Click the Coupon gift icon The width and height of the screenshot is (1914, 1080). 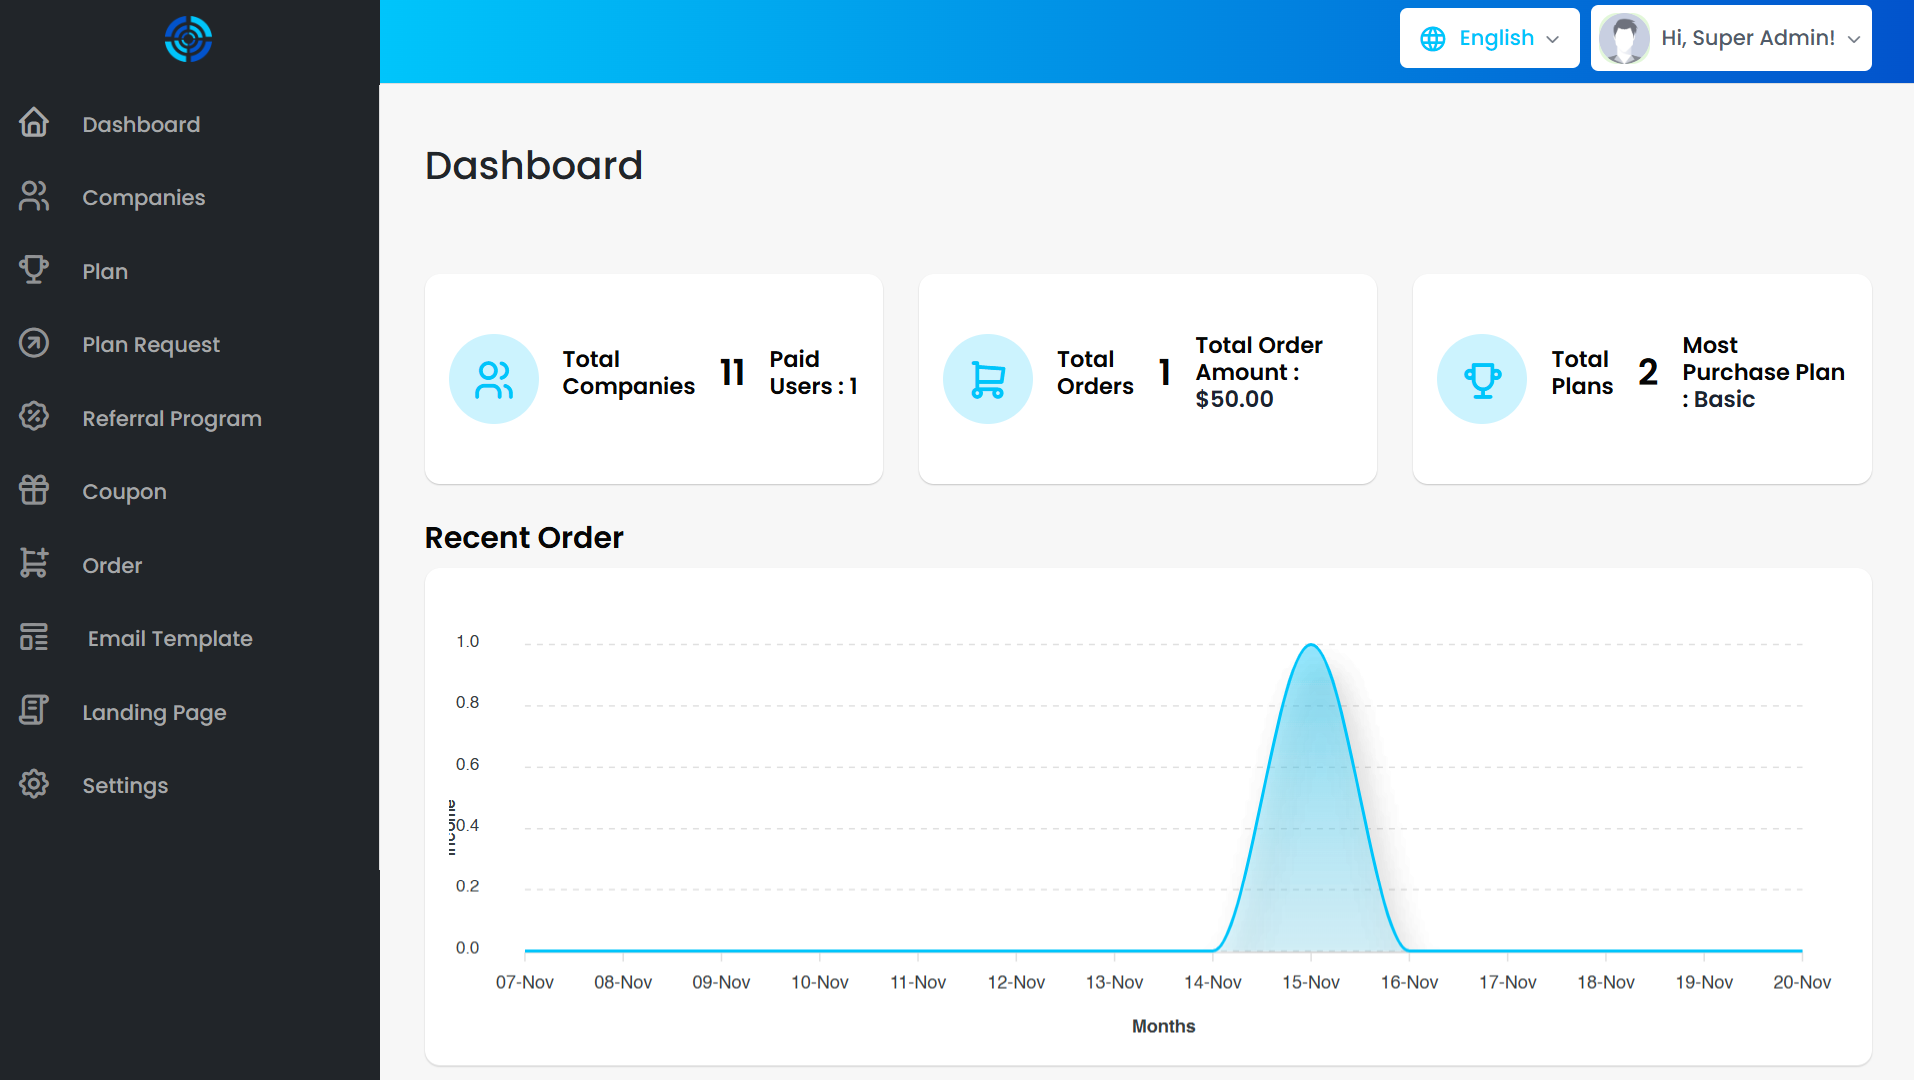coord(34,490)
